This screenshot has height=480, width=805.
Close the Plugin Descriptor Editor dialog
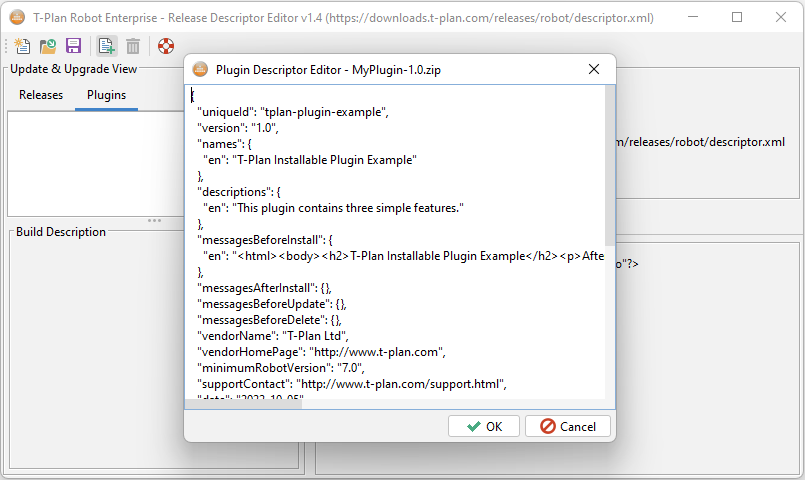[593, 69]
